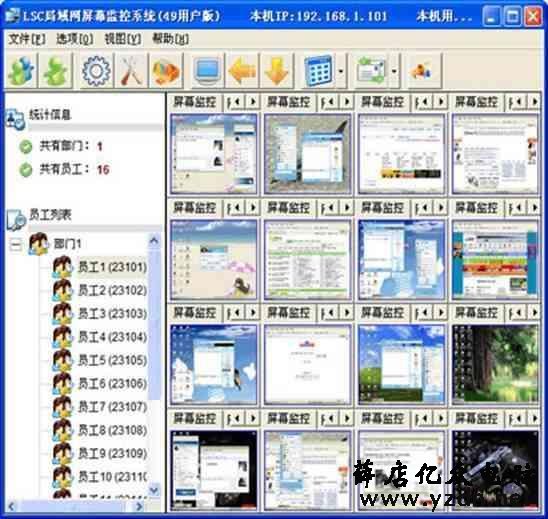Screen dimensions: 548x519
Task: Click avatar icon of 员工7 (23107)
Action: (62, 407)
